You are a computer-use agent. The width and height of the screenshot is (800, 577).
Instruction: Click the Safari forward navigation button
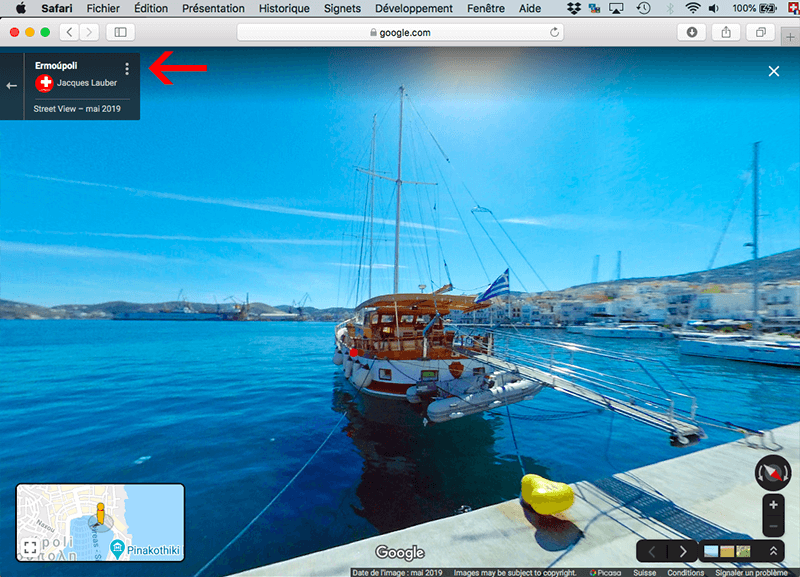coord(89,32)
